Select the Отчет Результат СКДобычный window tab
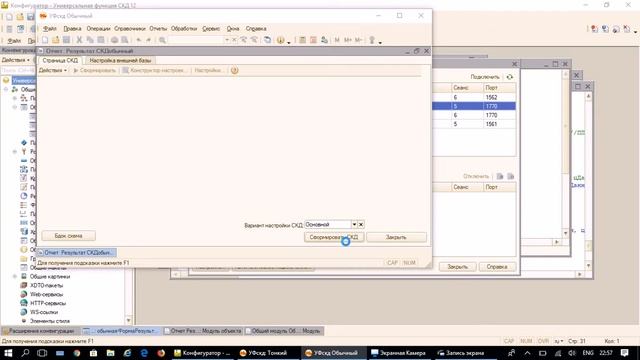 [77, 253]
